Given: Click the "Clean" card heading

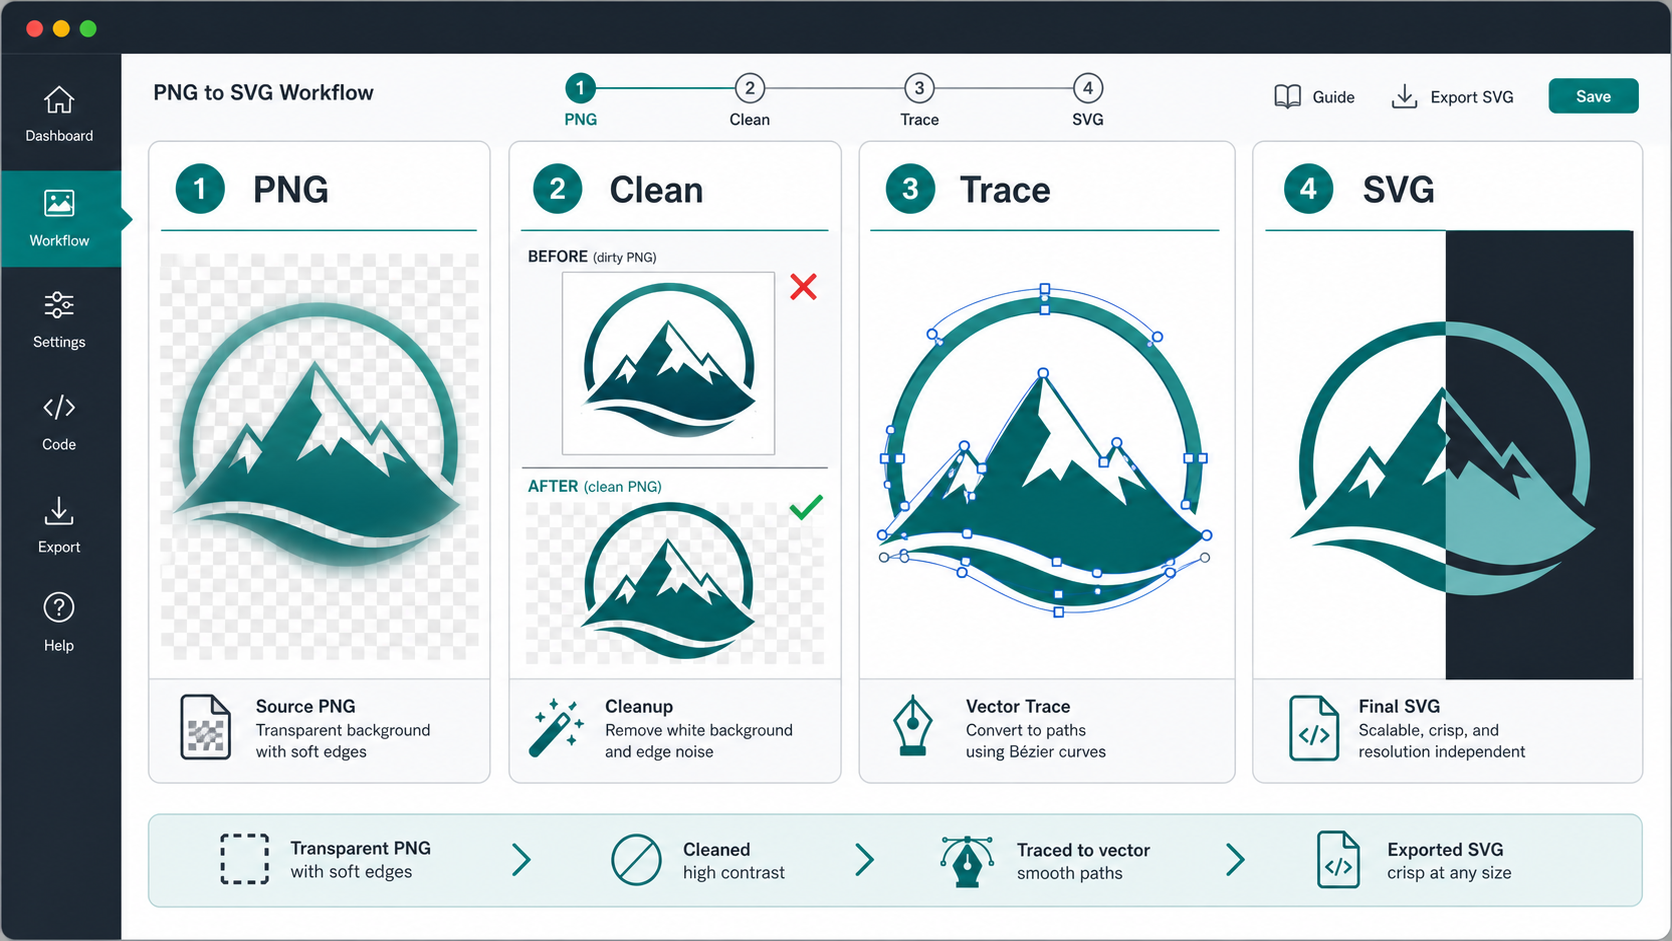Looking at the screenshot, I should click(656, 190).
